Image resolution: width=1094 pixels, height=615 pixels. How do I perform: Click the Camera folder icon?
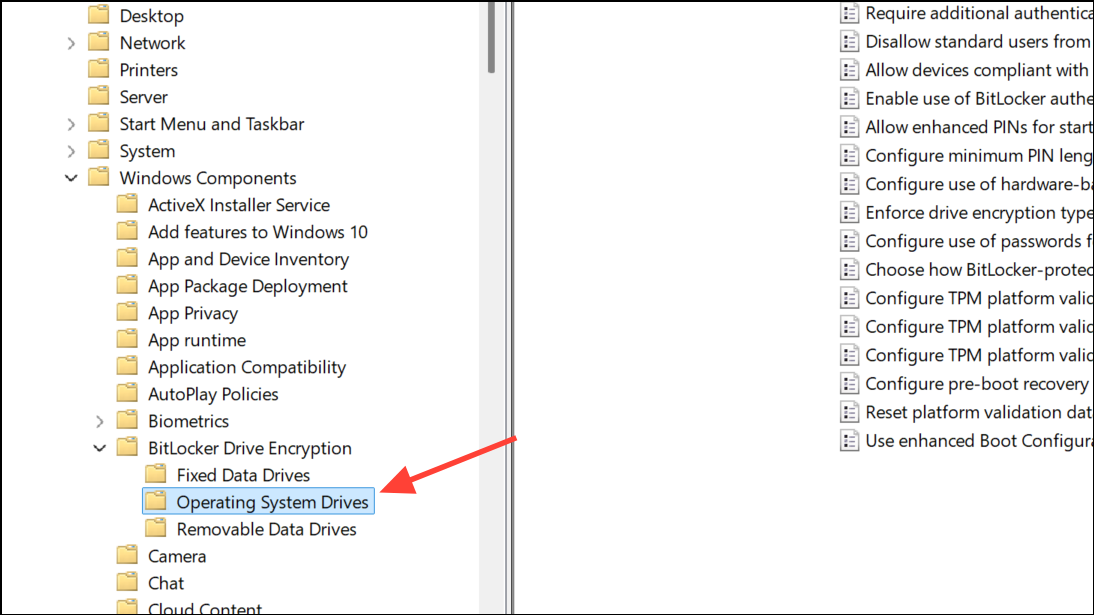click(x=128, y=556)
